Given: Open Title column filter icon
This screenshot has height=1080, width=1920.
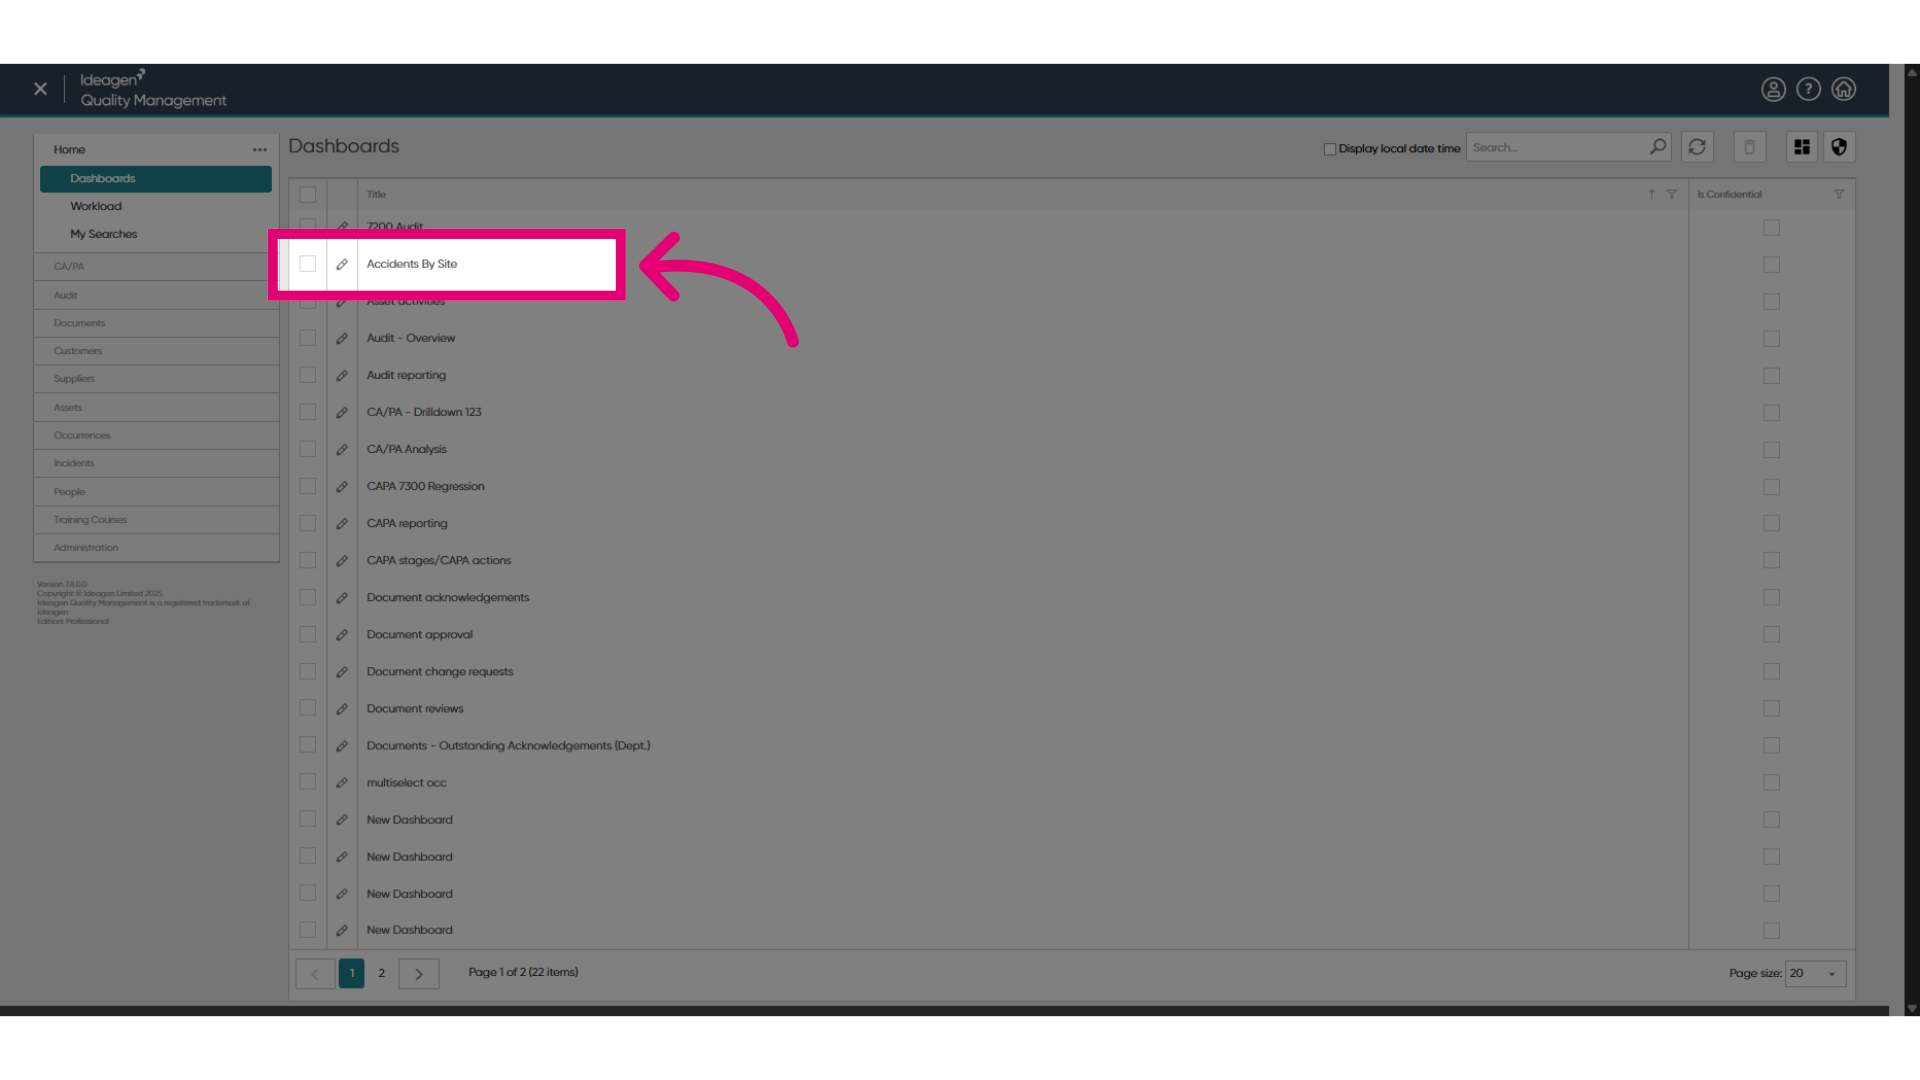Looking at the screenshot, I should (x=1671, y=194).
